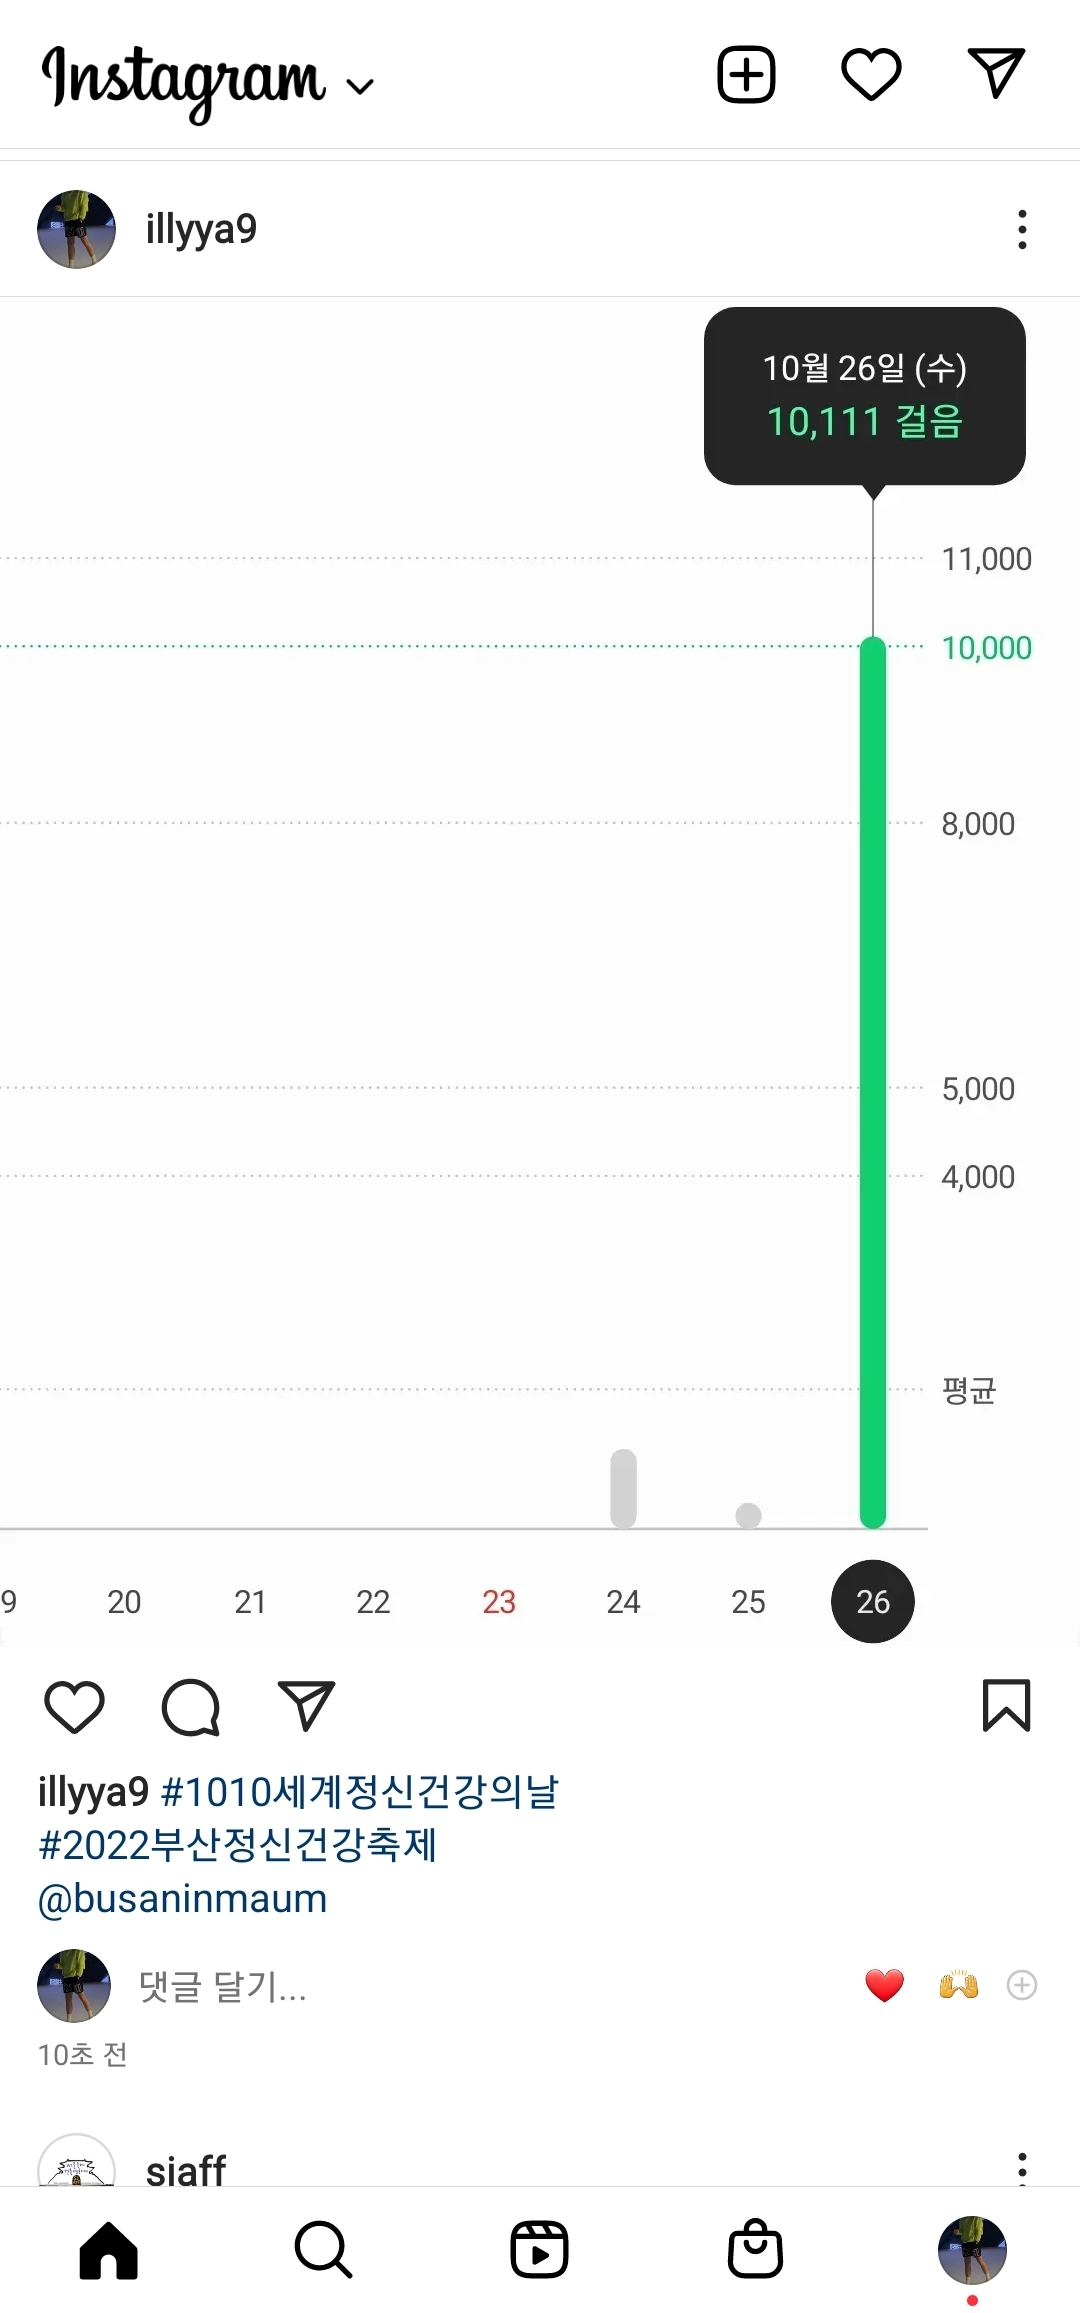The height and width of the screenshot is (2313, 1080).
Task: Open more options for illyya9 post
Action: [1021, 229]
